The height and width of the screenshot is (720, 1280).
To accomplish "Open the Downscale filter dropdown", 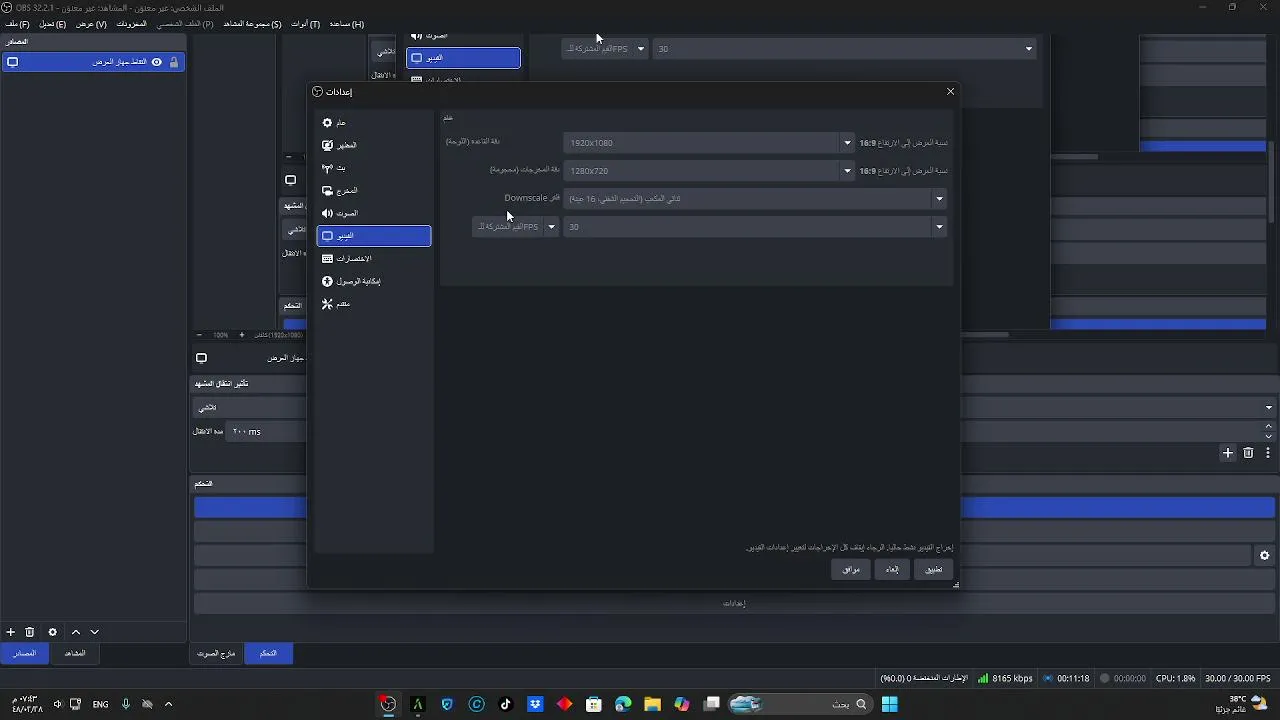I will [x=755, y=199].
